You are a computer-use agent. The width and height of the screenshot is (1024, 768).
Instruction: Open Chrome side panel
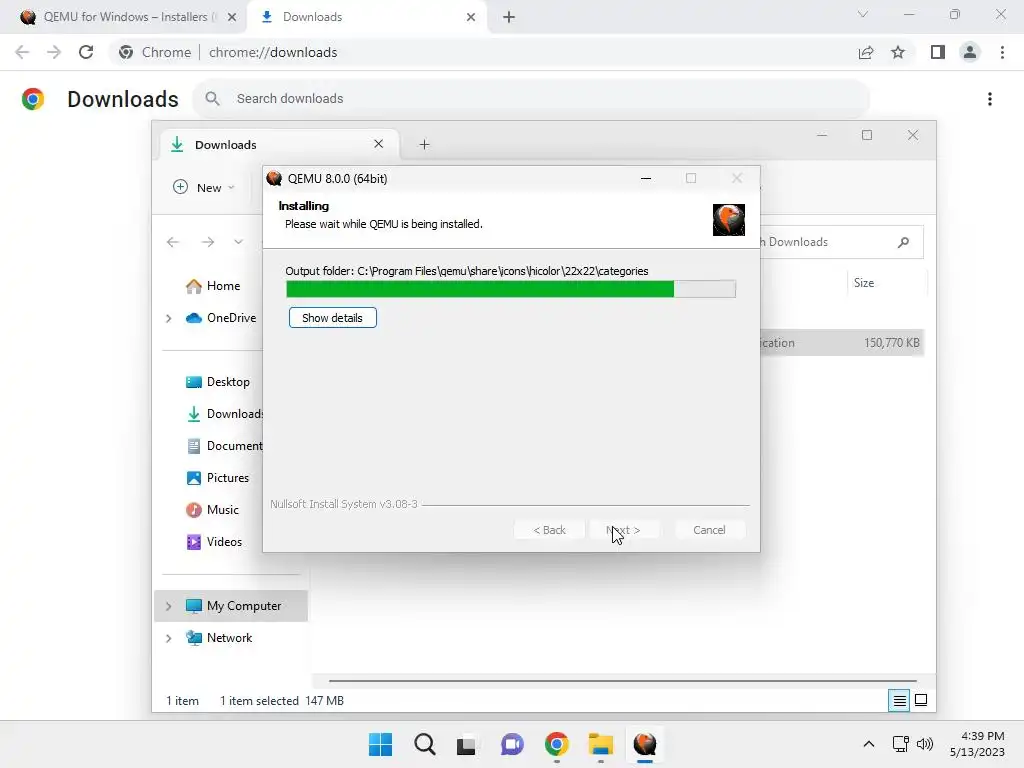pos(938,52)
